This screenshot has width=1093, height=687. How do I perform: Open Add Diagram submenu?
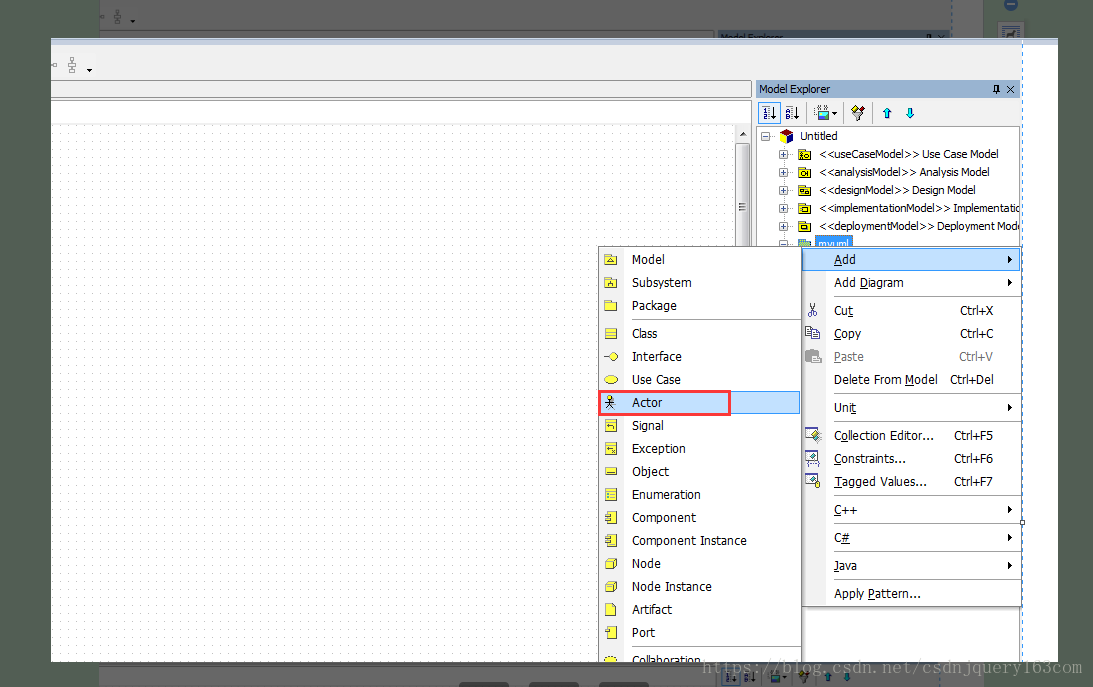tap(912, 283)
